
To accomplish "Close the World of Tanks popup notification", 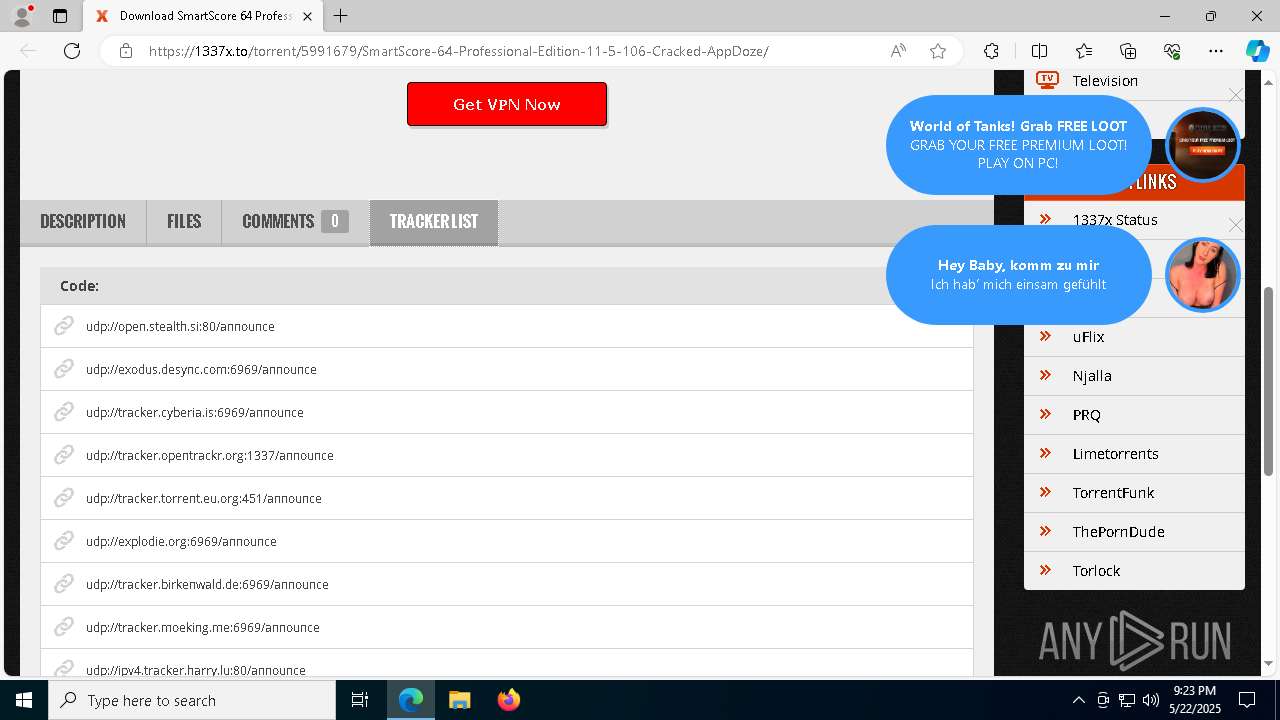I will (1236, 95).
